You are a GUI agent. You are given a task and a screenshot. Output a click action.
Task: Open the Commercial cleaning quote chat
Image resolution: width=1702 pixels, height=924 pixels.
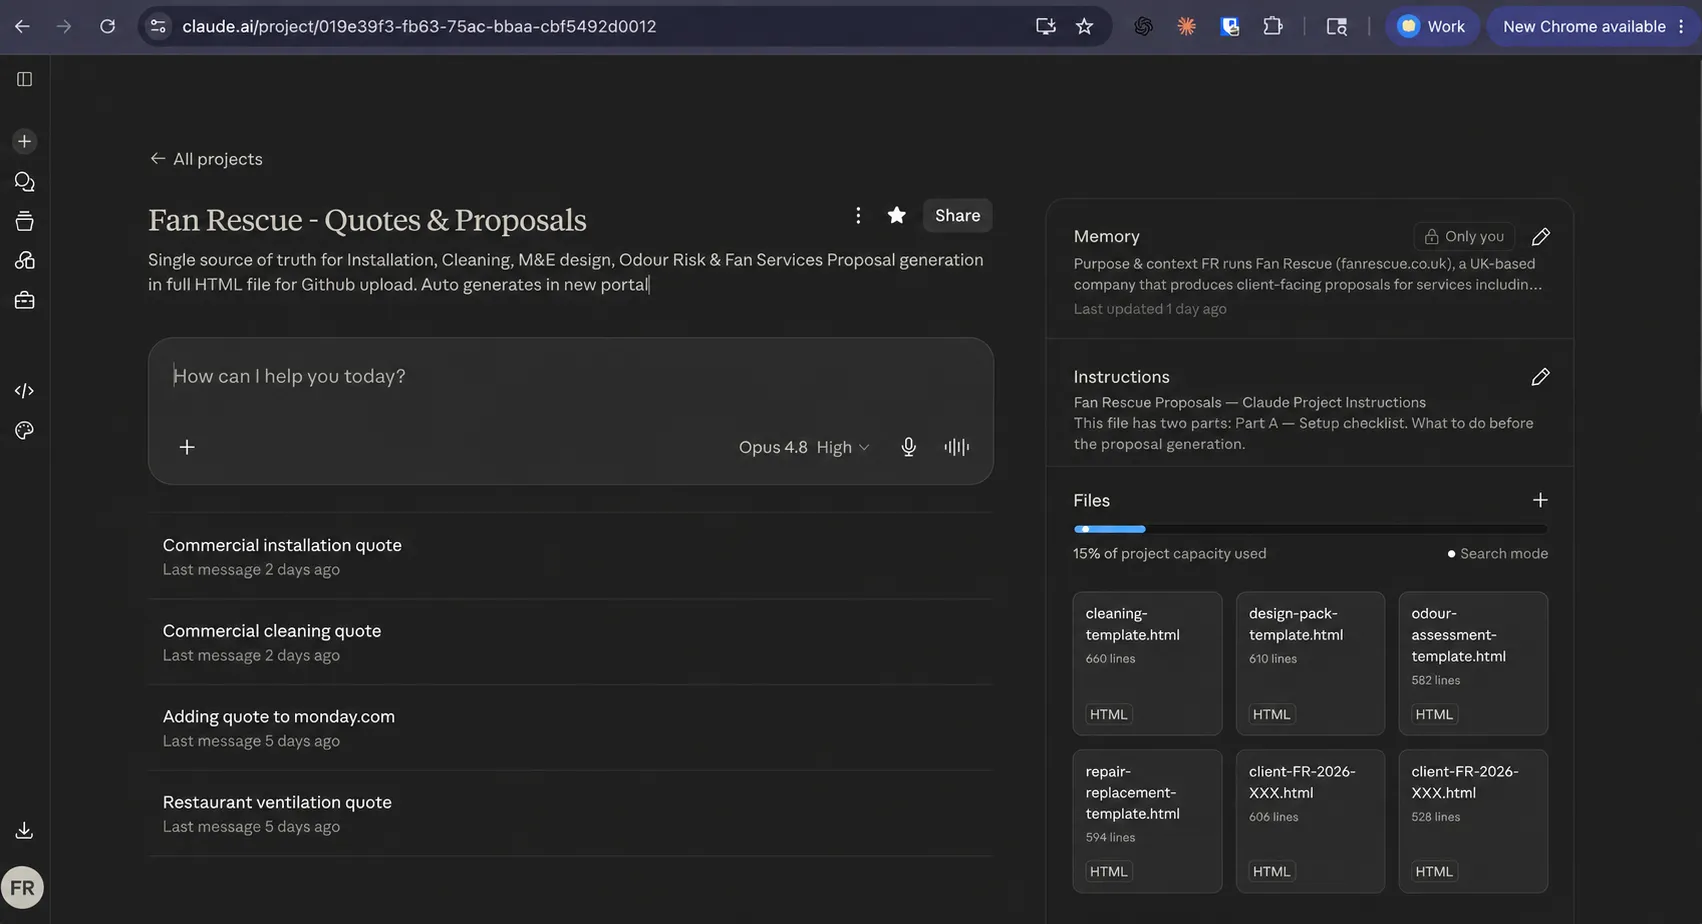[570, 642]
